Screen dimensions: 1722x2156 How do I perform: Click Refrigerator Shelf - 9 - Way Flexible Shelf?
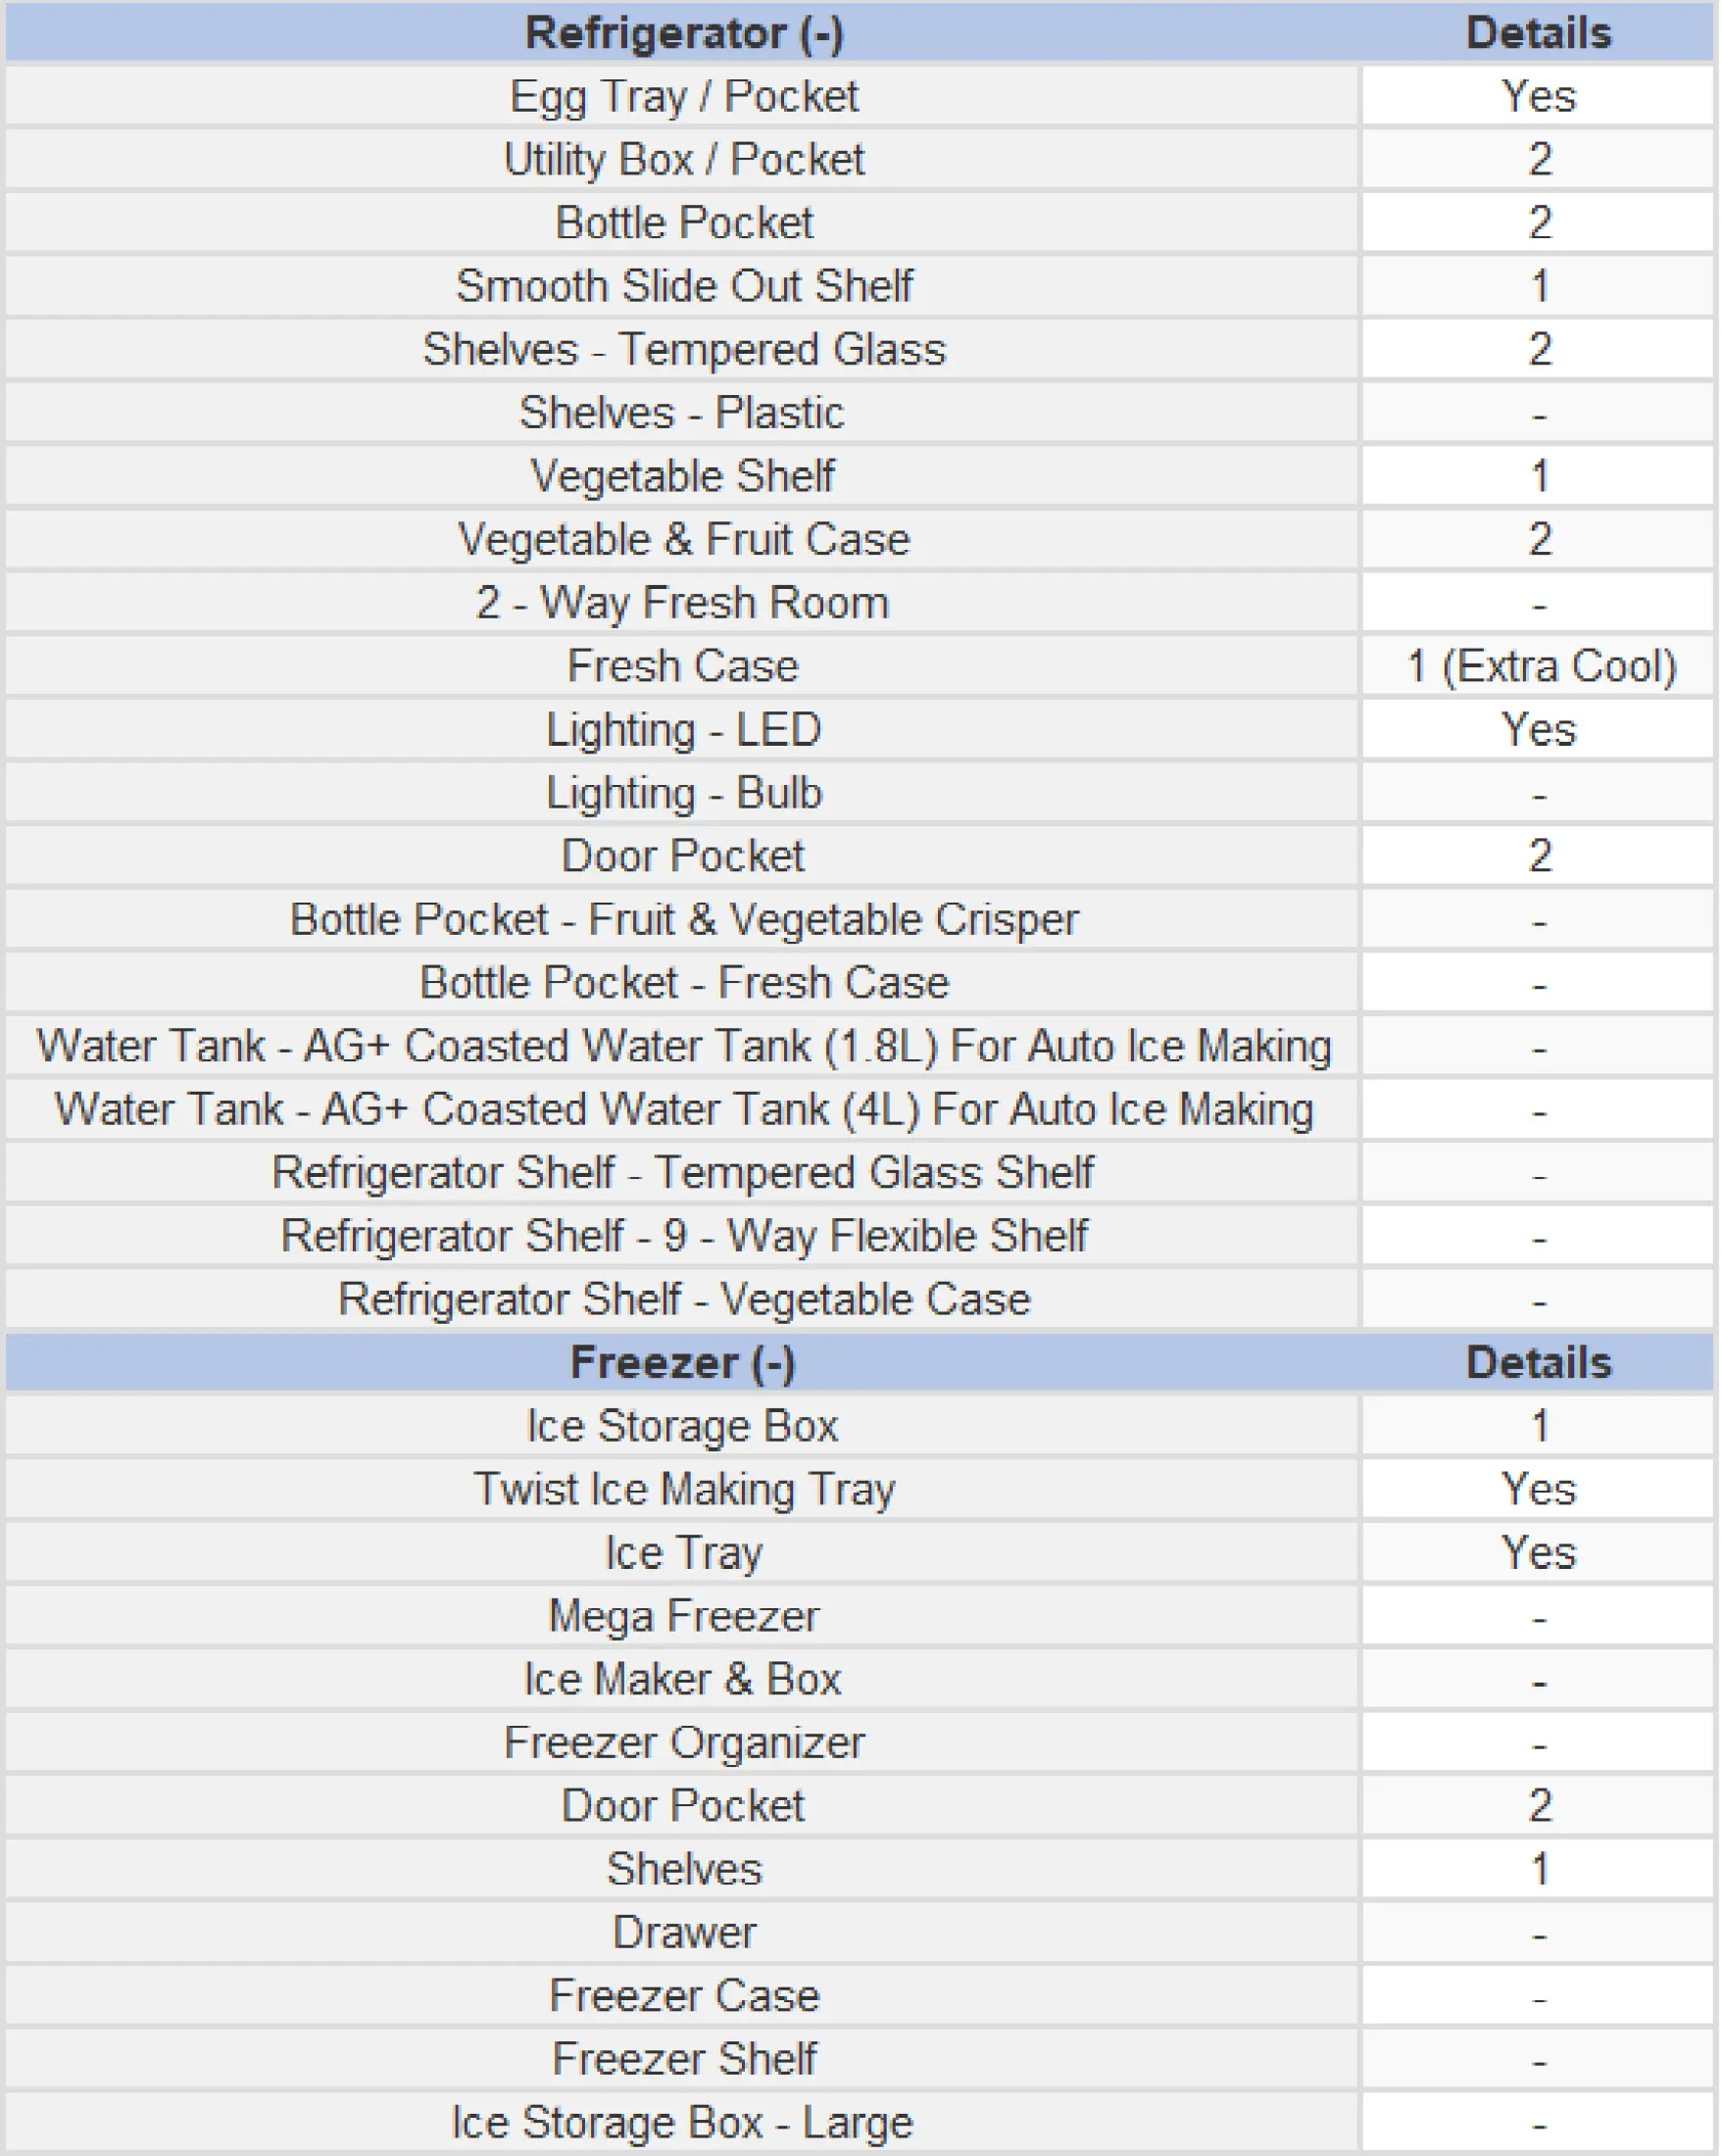point(684,1237)
